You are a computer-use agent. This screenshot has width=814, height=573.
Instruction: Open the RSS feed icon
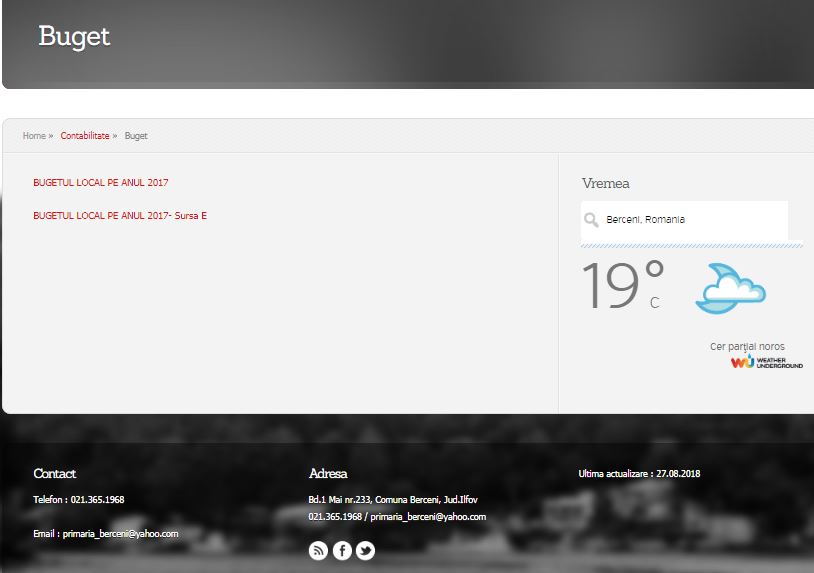(318, 550)
